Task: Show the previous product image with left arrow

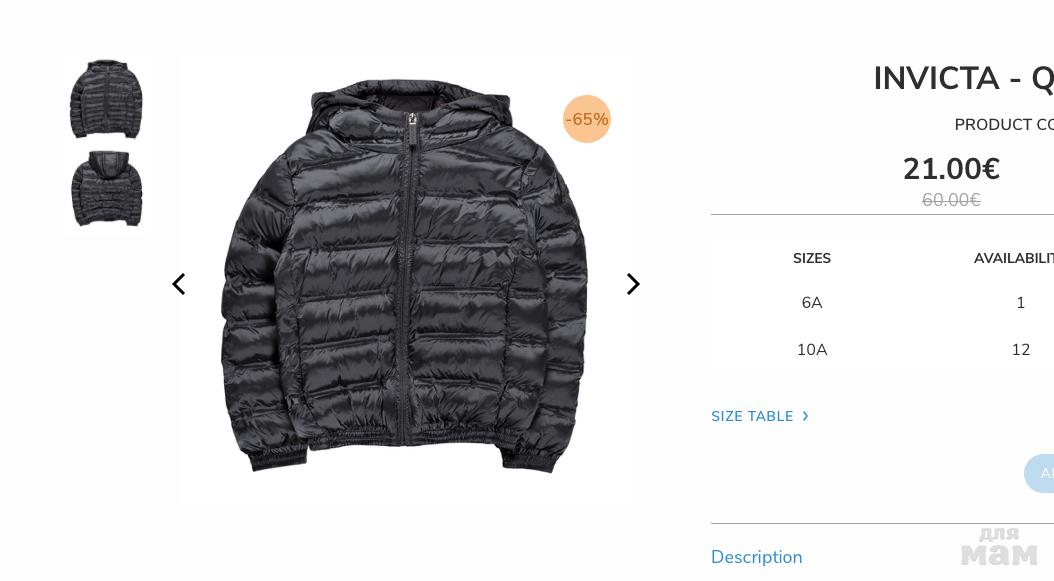Action: [x=178, y=284]
